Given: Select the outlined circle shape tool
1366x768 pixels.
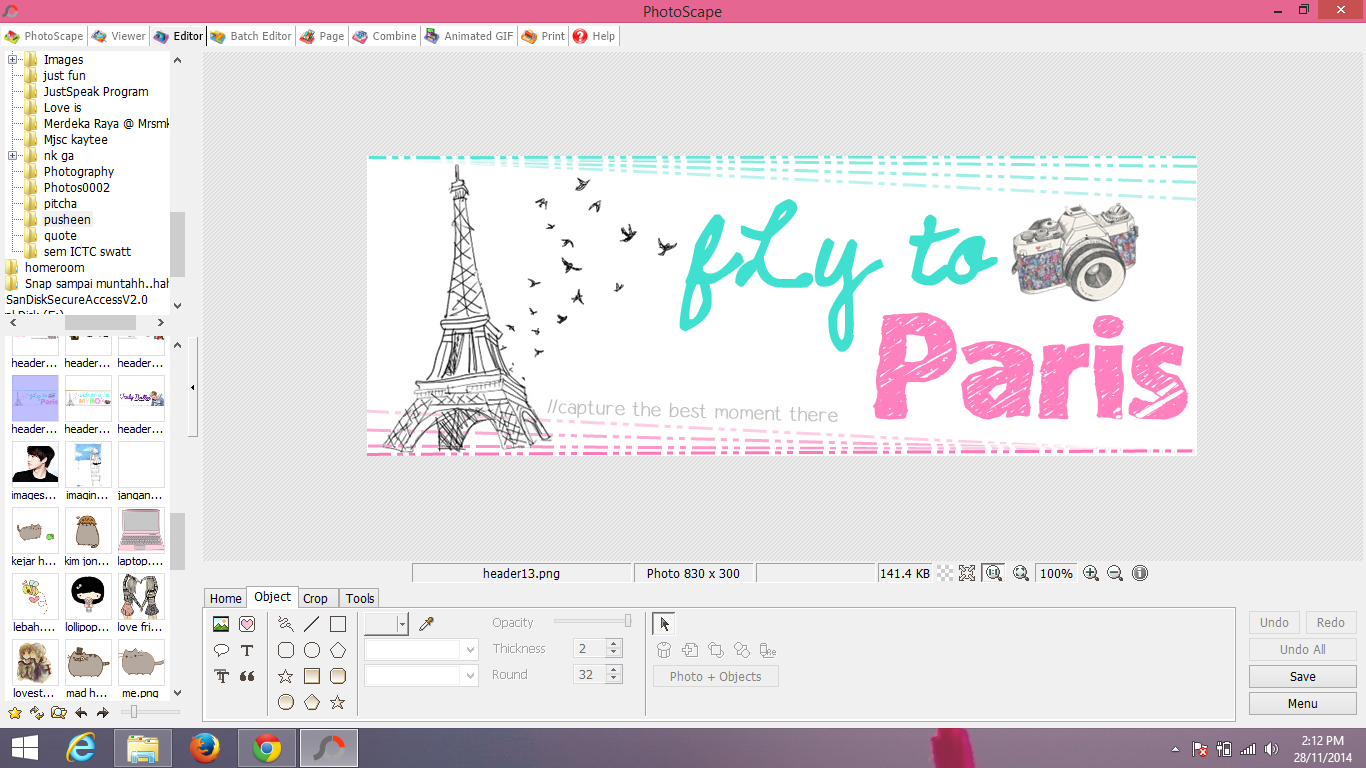Looking at the screenshot, I should [x=312, y=650].
